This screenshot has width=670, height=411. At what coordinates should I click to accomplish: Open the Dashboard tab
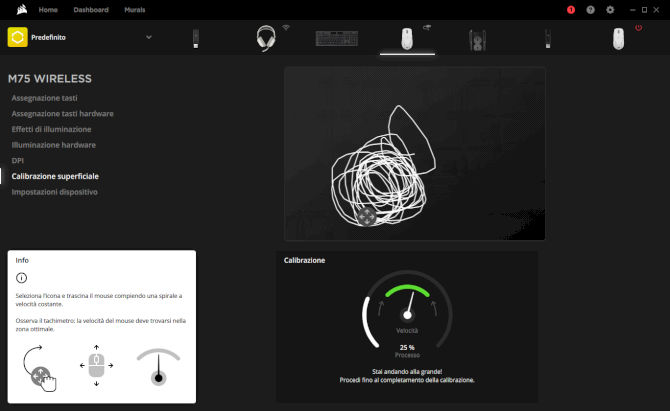[x=91, y=10]
